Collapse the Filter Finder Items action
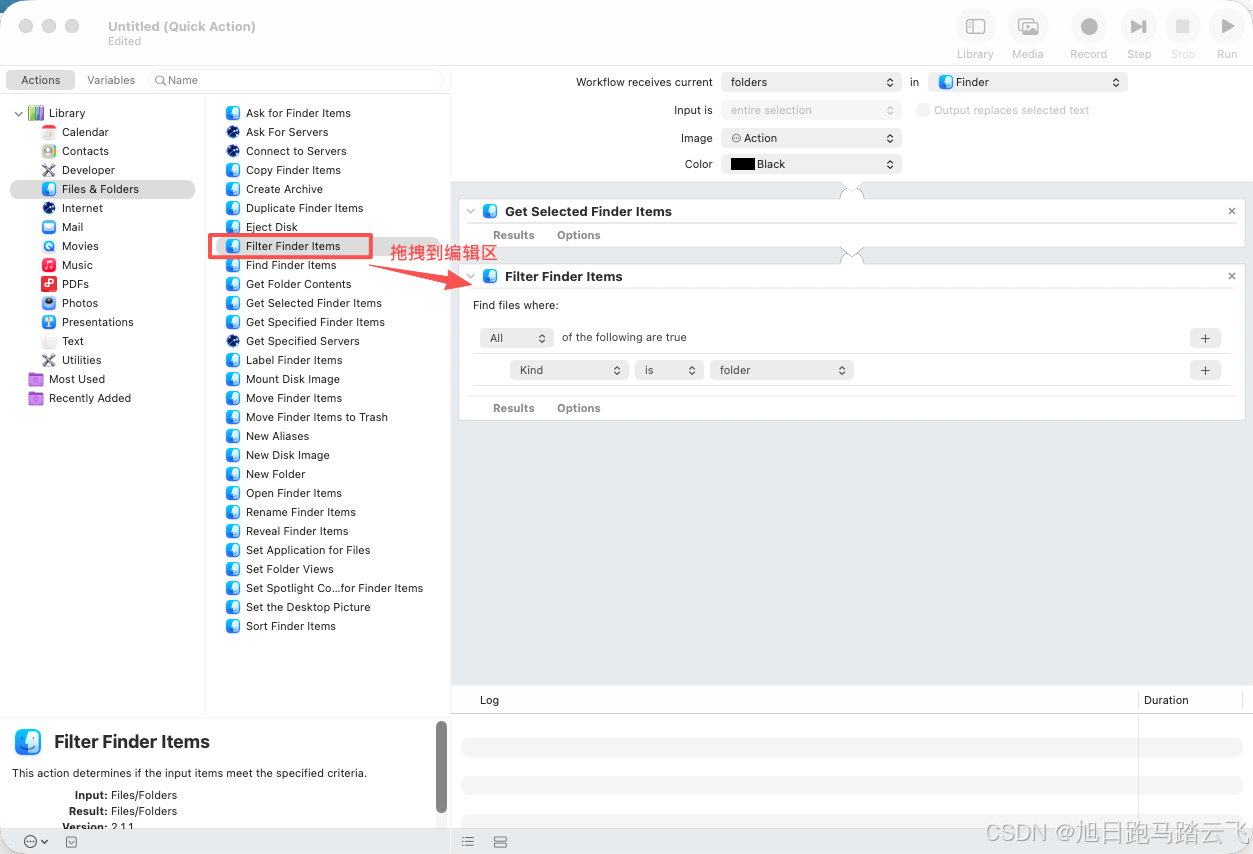 [x=471, y=276]
